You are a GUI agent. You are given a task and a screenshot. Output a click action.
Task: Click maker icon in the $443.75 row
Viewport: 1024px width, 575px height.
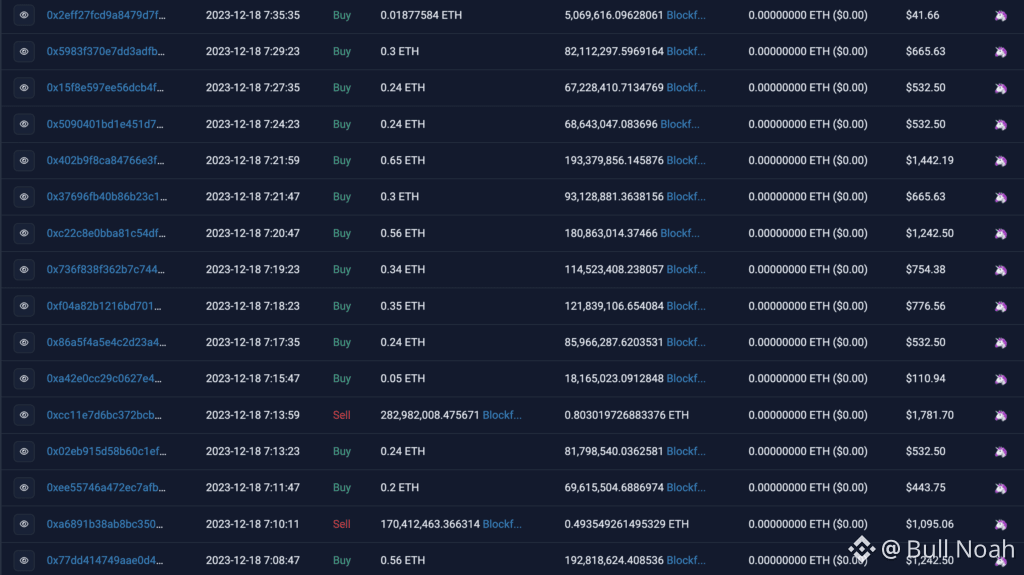point(1000,488)
